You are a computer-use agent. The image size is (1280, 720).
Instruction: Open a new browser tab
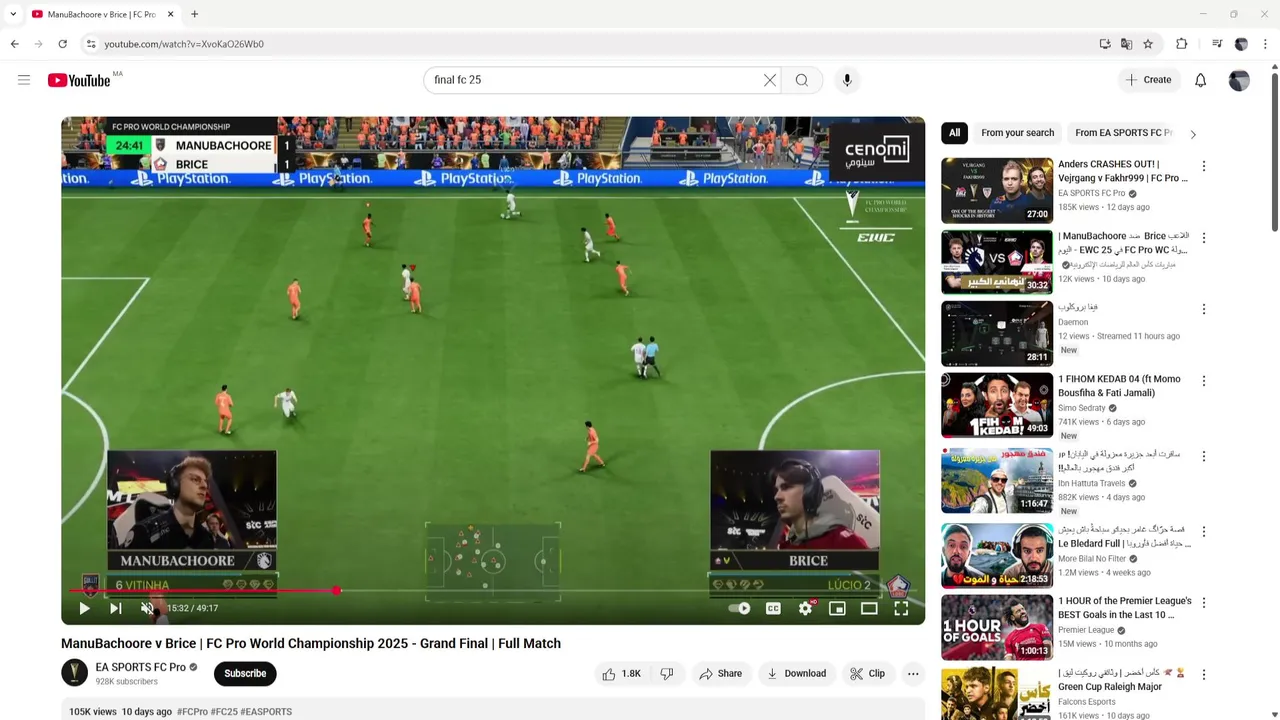tap(194, 14)
